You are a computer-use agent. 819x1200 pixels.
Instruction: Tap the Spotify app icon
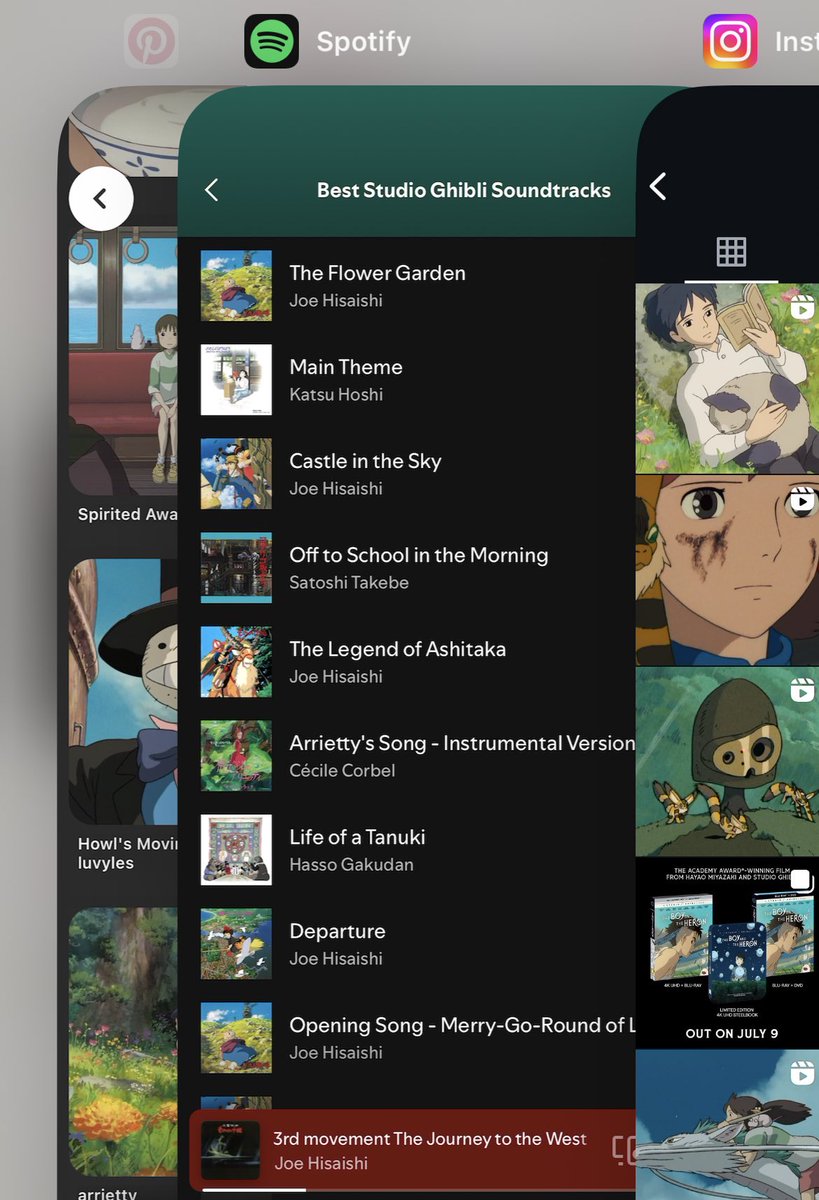pyautogui.click(x=271, y=41)
